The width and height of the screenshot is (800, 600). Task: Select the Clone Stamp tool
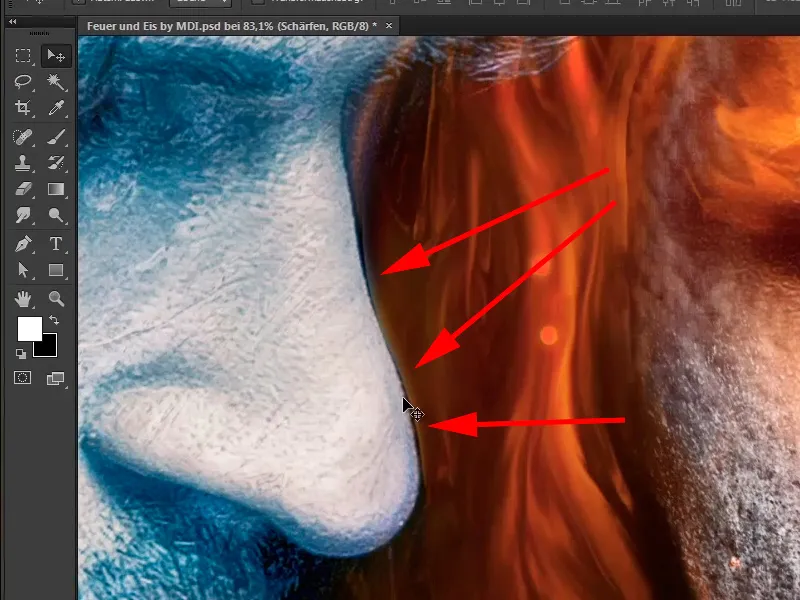tap(23, 163)
